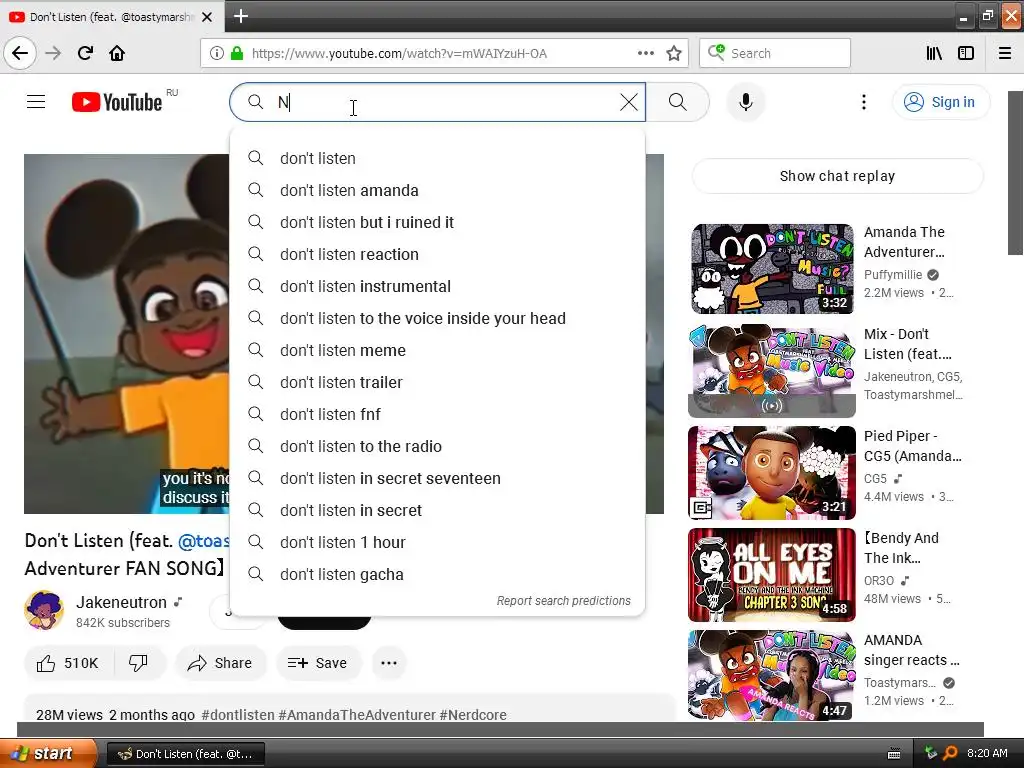The image size is (1024, 768).
Task: Open the Firefox hamburger menu
Action: coord(1005,53)
